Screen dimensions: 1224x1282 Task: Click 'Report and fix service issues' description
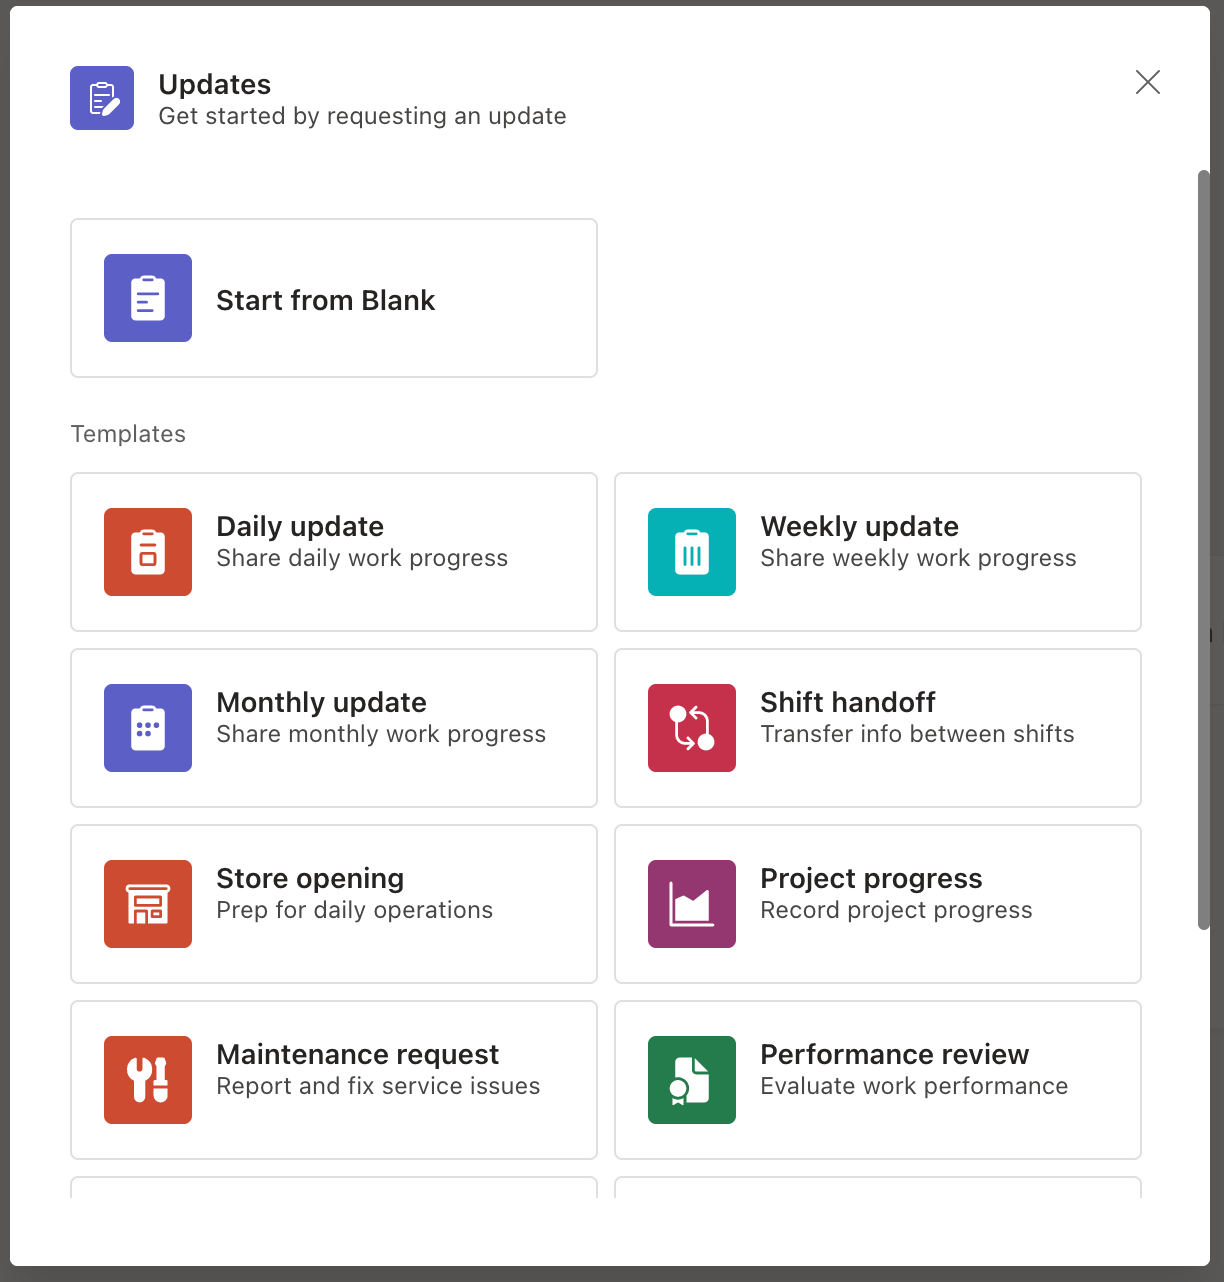point(378,1086)
